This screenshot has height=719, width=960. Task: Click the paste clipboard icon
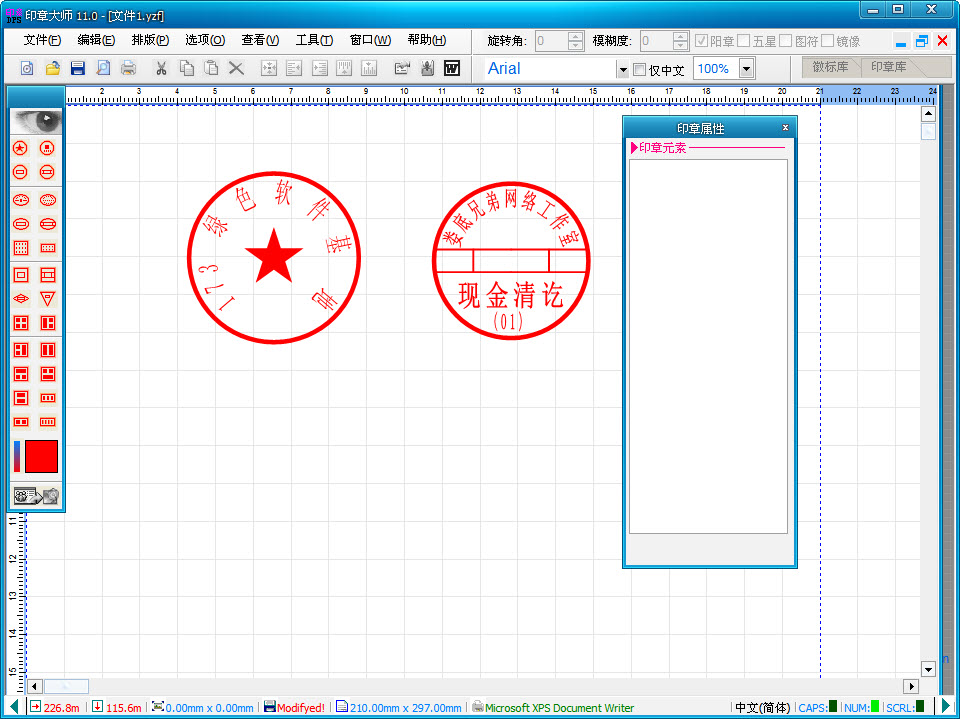pos(211,68)
